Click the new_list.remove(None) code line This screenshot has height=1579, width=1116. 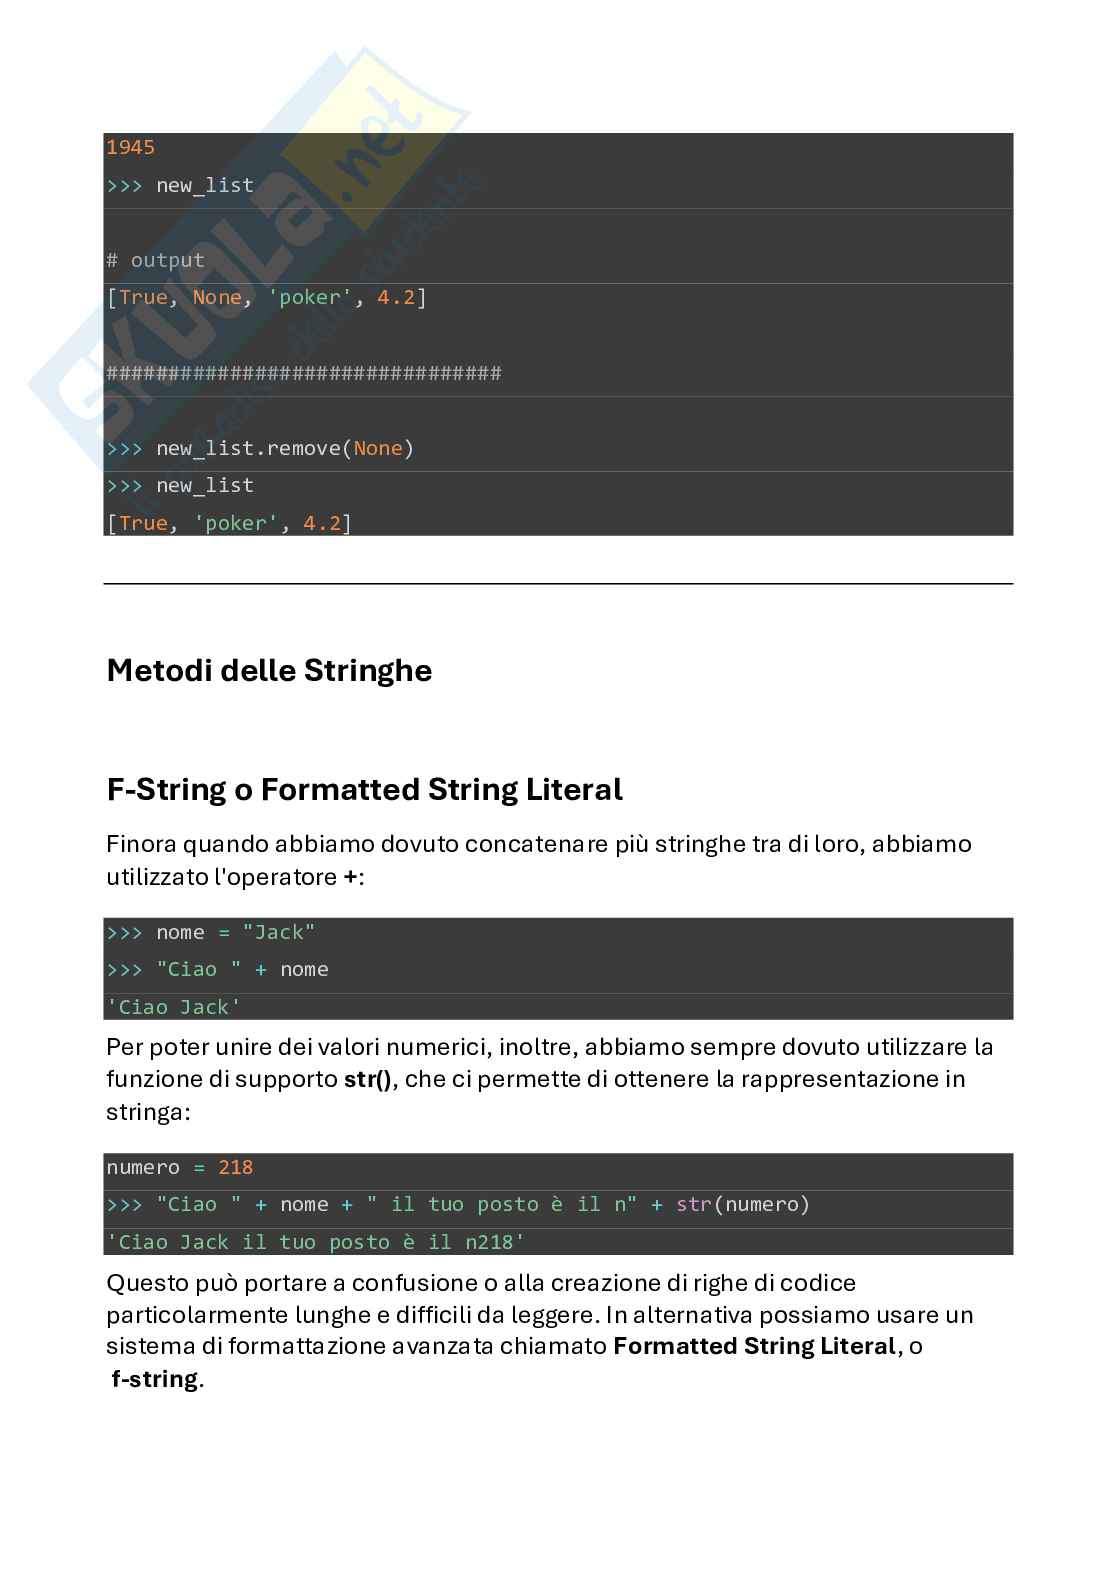(261, 448)
